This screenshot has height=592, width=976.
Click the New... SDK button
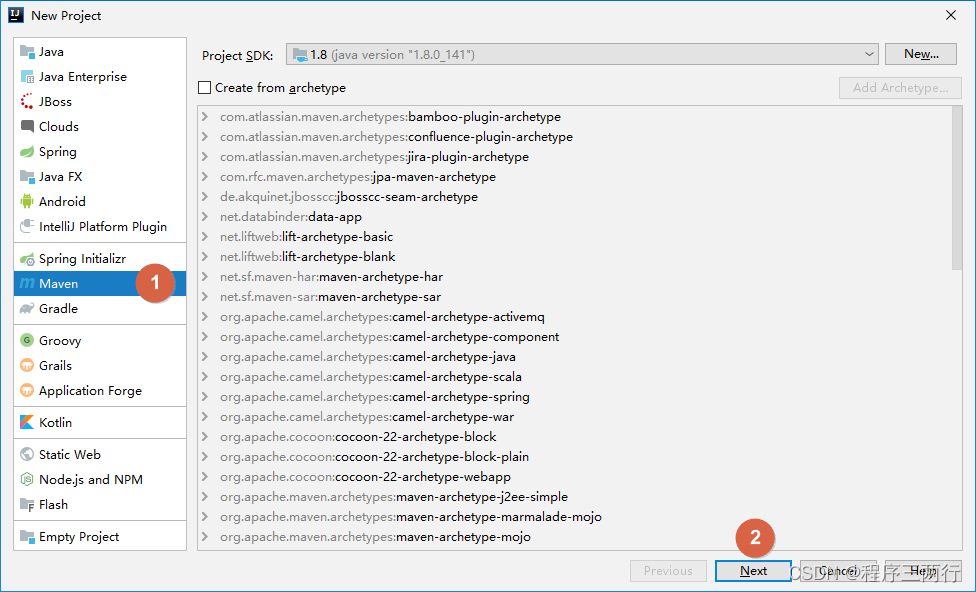tap(921, 54)
